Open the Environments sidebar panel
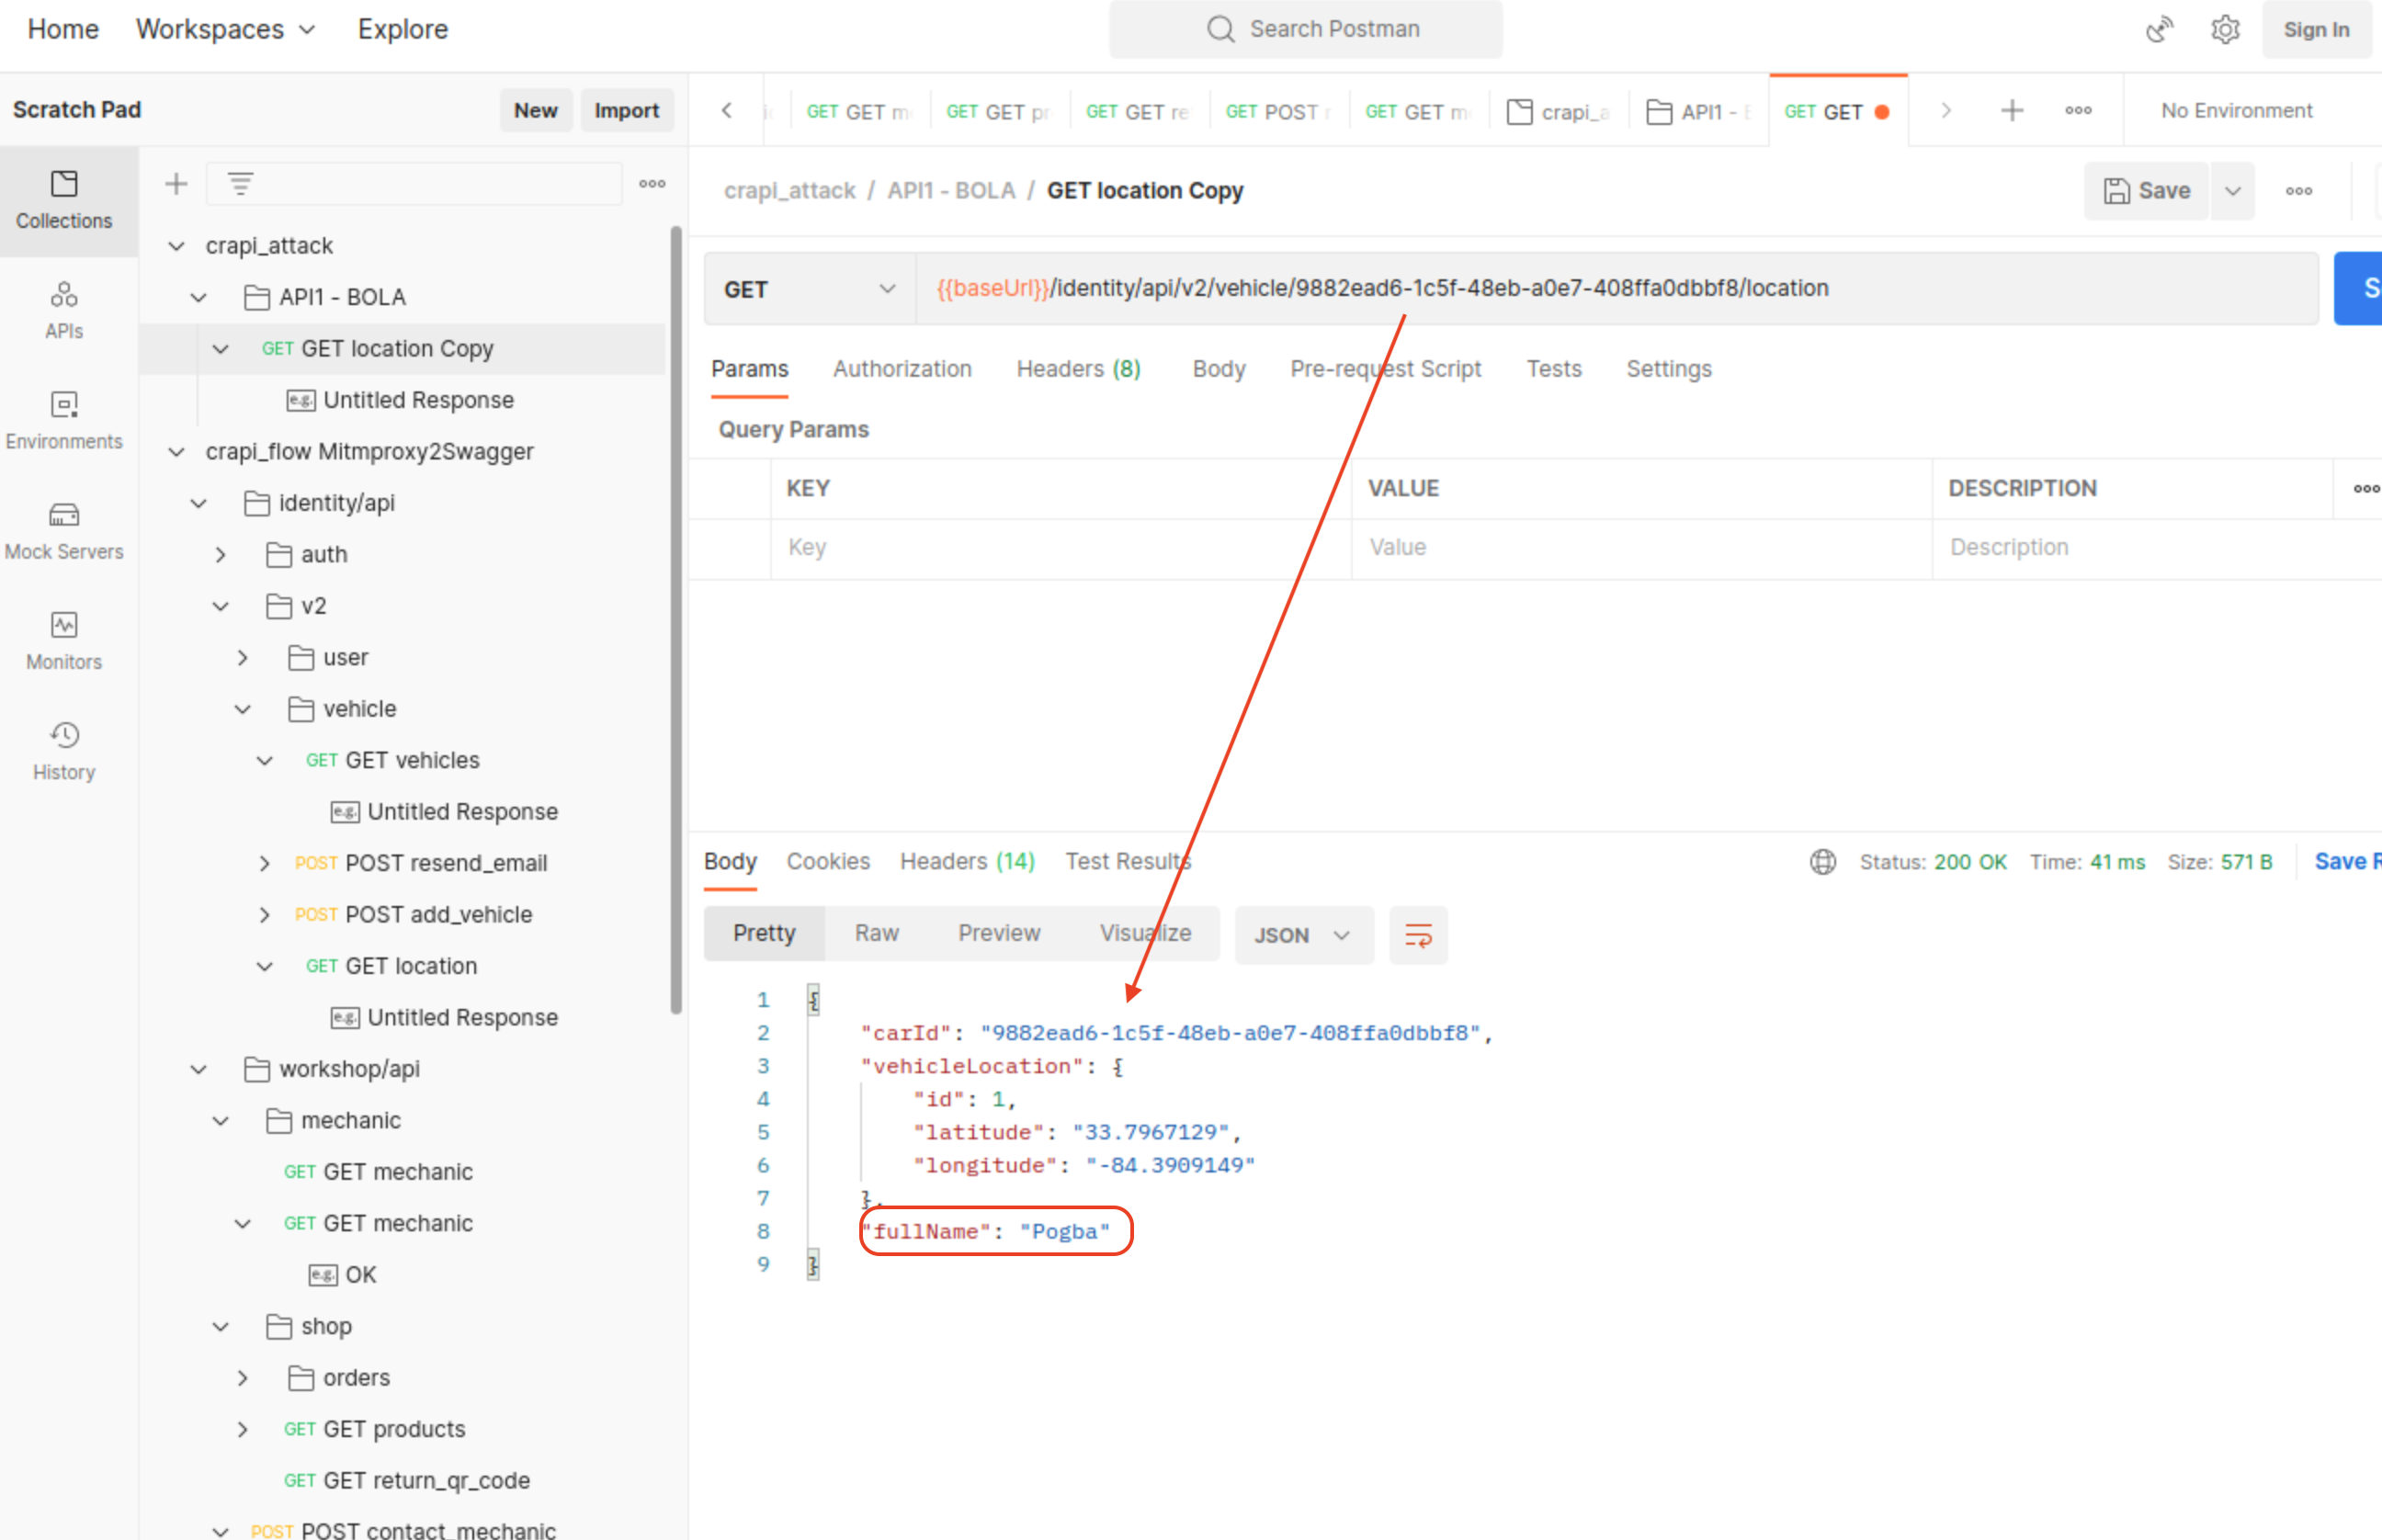 (x=64, y=420)
